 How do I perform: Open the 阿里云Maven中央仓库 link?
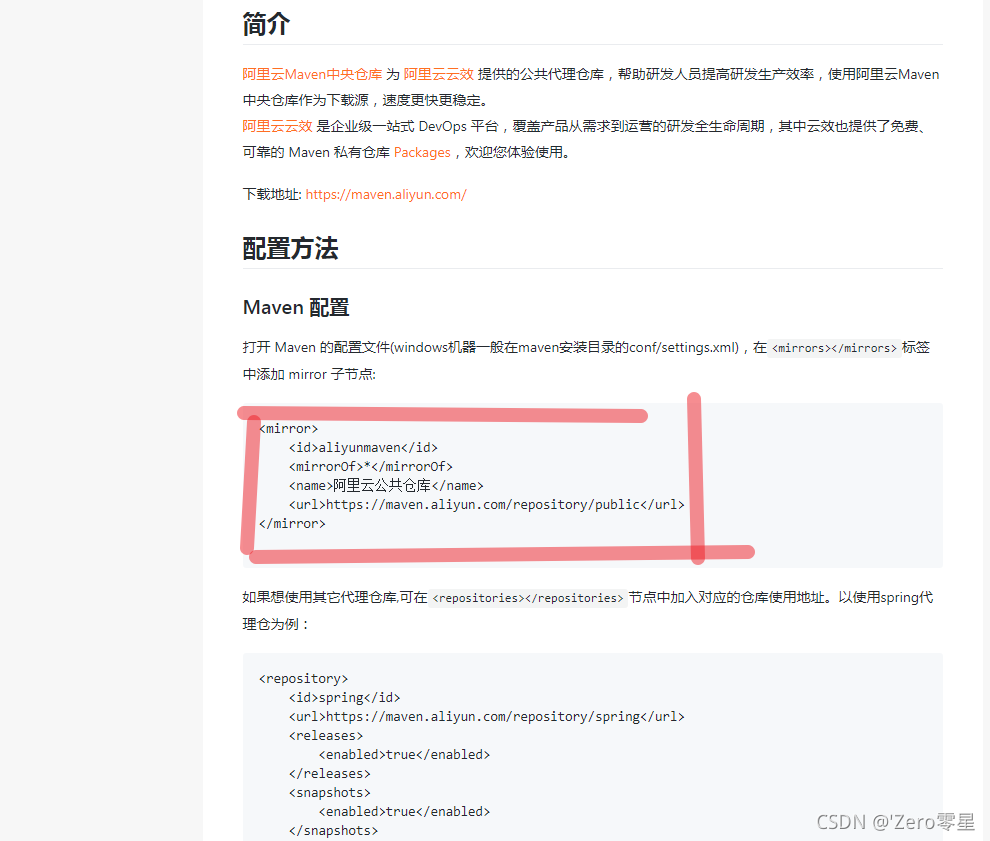pyautogui.click(x=312, y=75)
